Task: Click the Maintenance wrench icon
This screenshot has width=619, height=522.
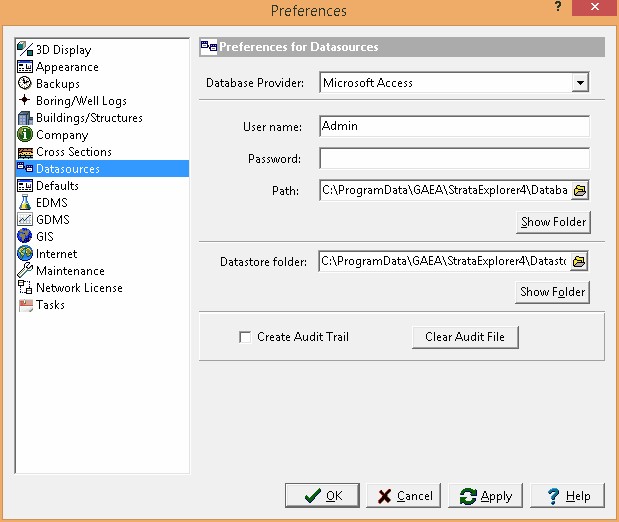Action: click(x=25, y=271)
